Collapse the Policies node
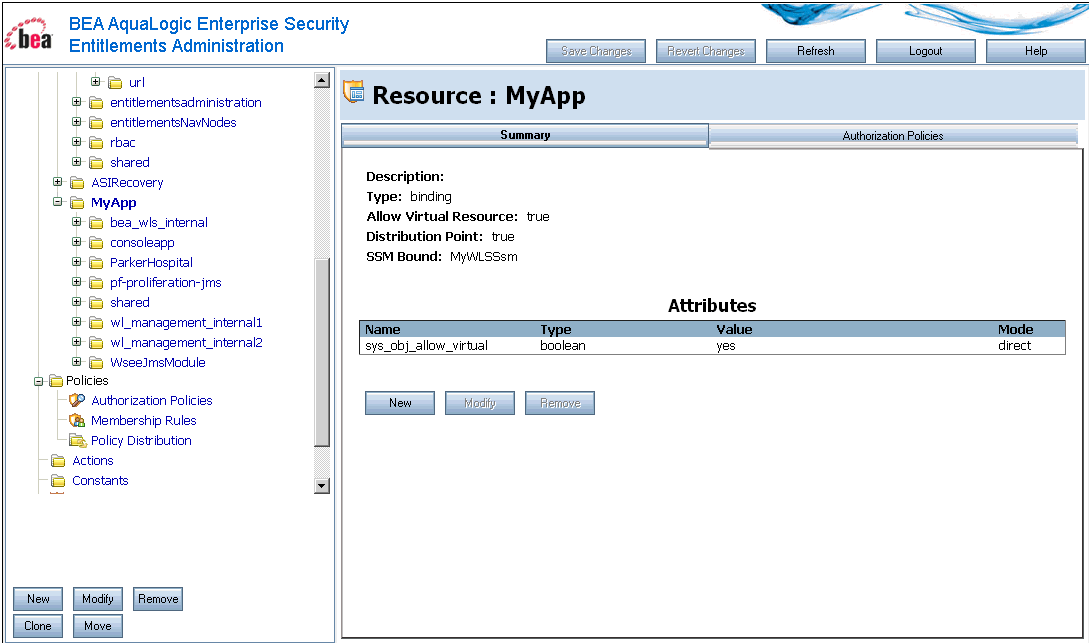Viewport: 1092px width, 644px height. (x=39, y=382)
